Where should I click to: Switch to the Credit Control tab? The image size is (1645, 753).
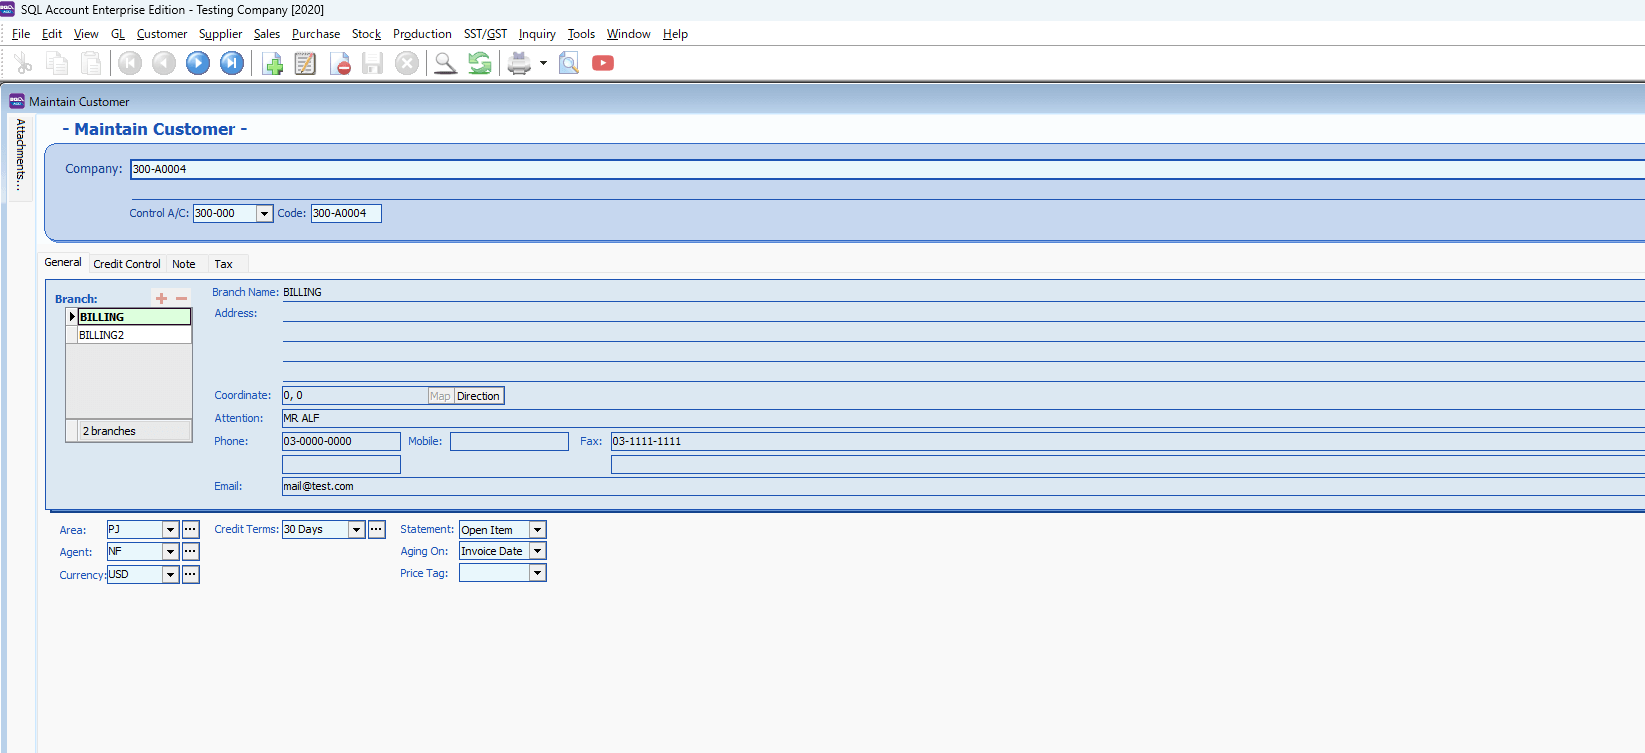click(127, 264)
